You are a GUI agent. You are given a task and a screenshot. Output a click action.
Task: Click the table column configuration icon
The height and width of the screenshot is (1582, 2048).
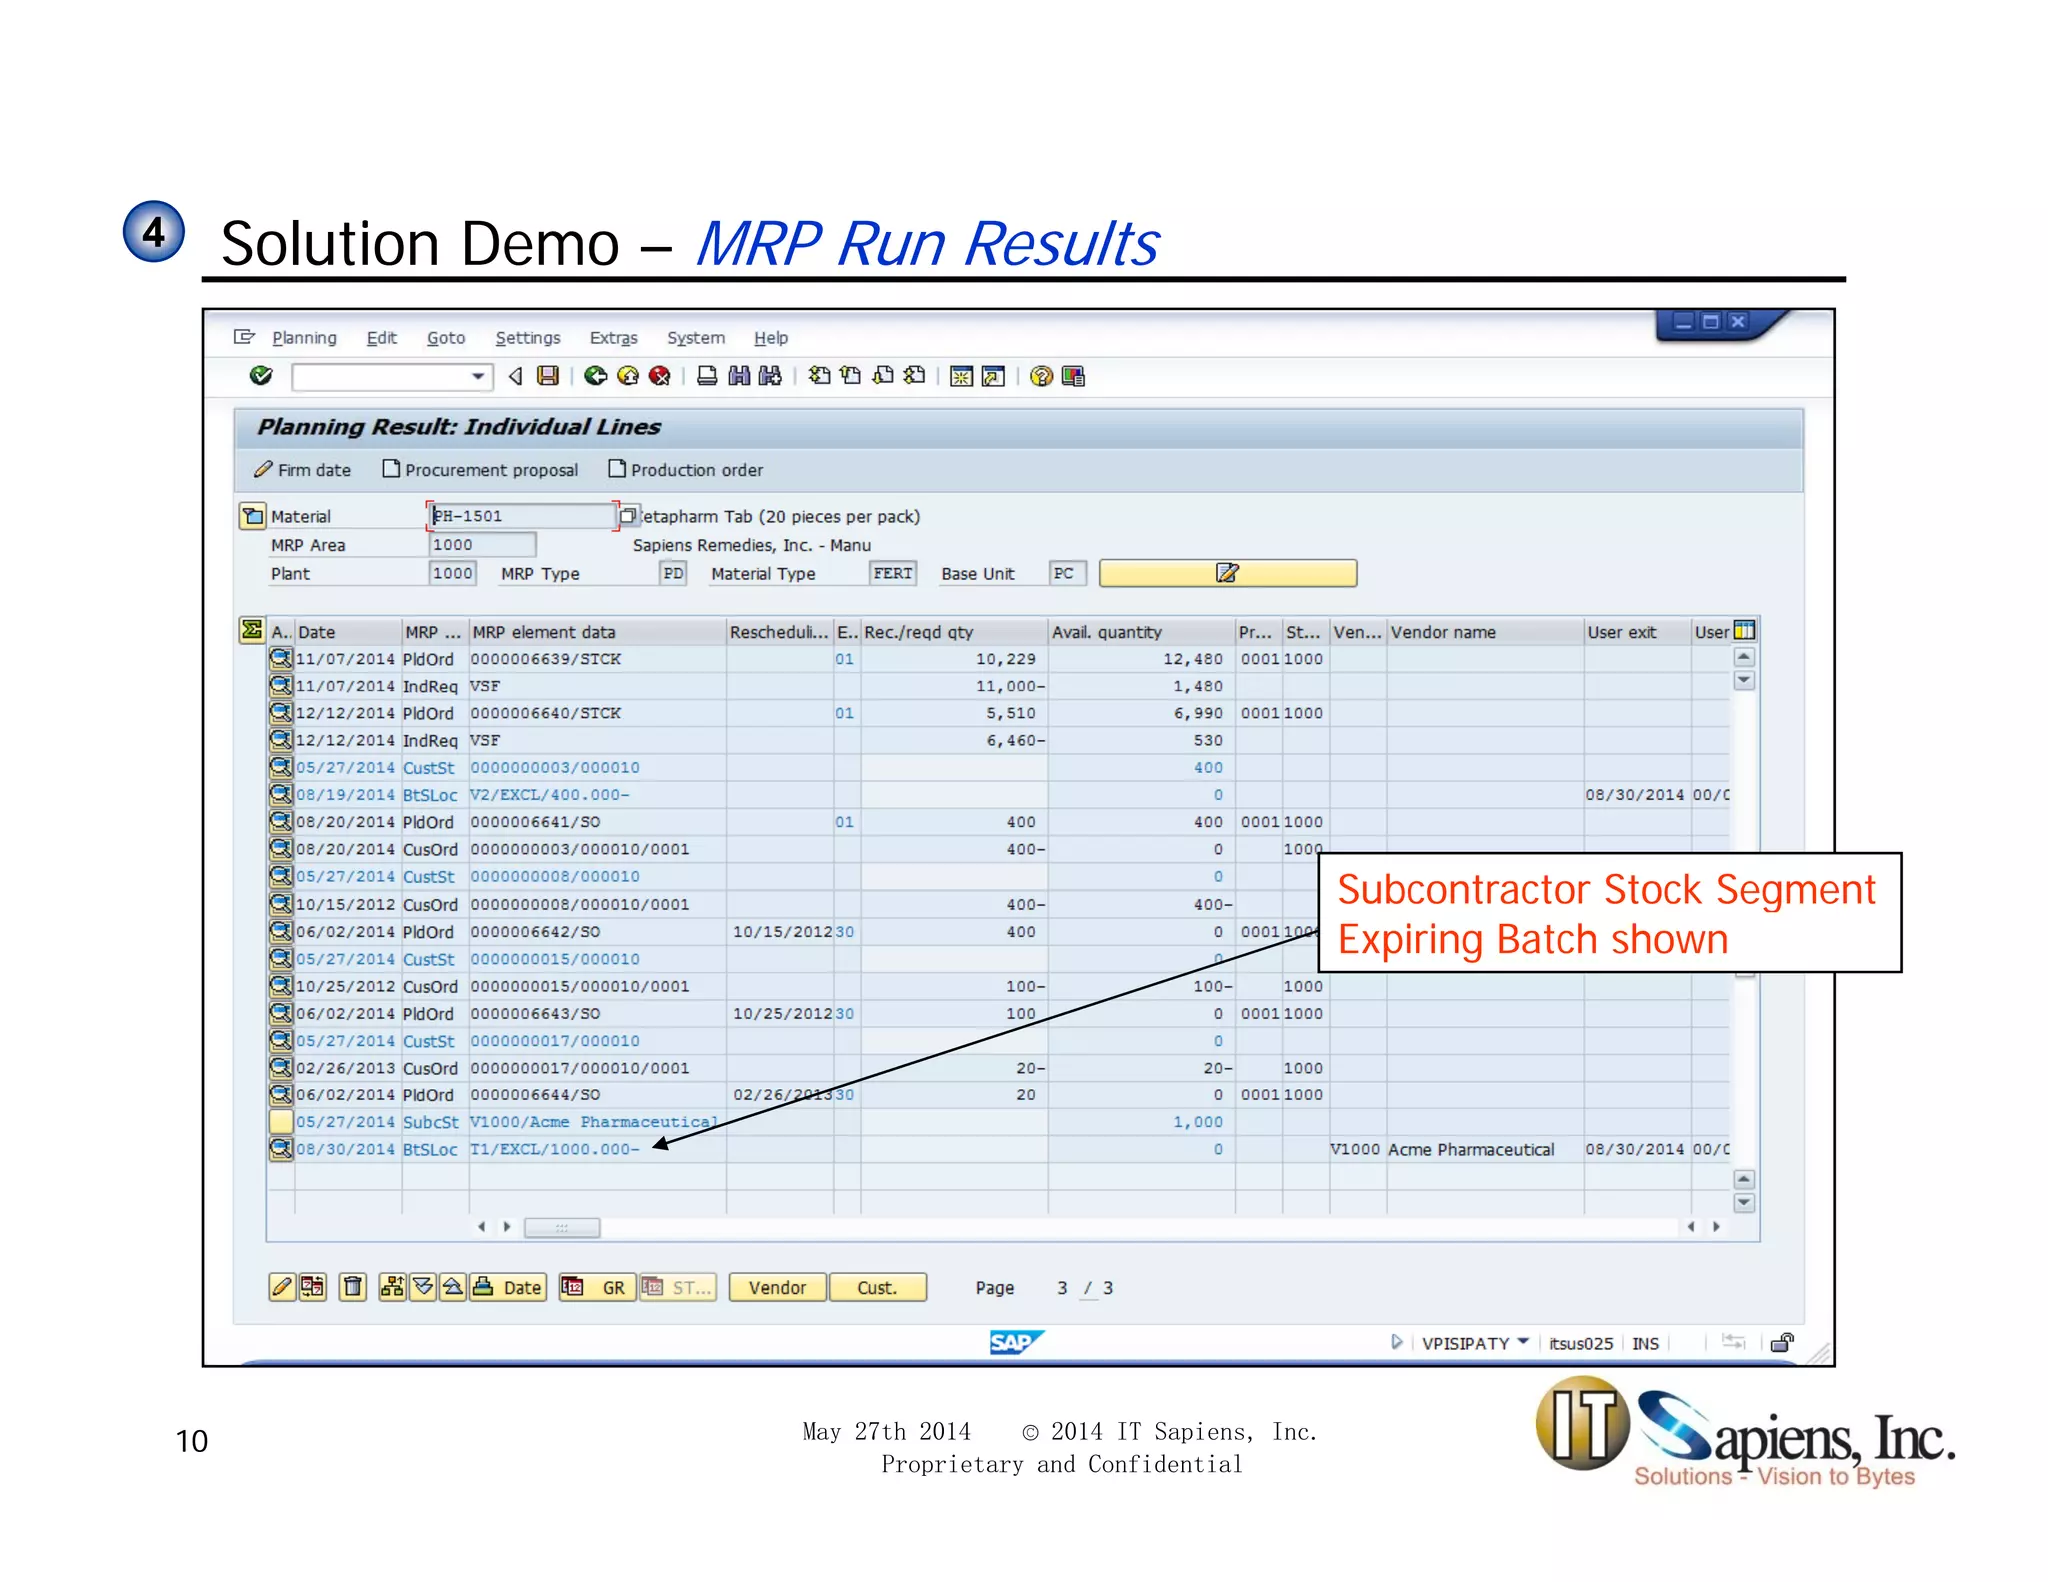[1744, 631]
